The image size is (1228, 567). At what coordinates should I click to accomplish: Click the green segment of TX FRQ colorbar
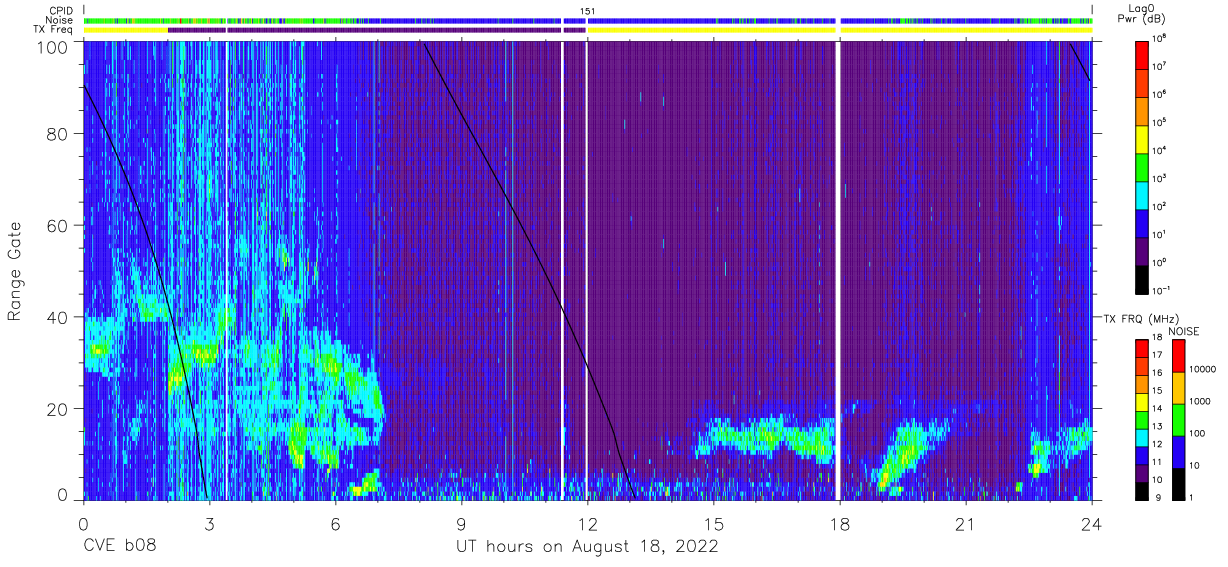[1142, 419]
